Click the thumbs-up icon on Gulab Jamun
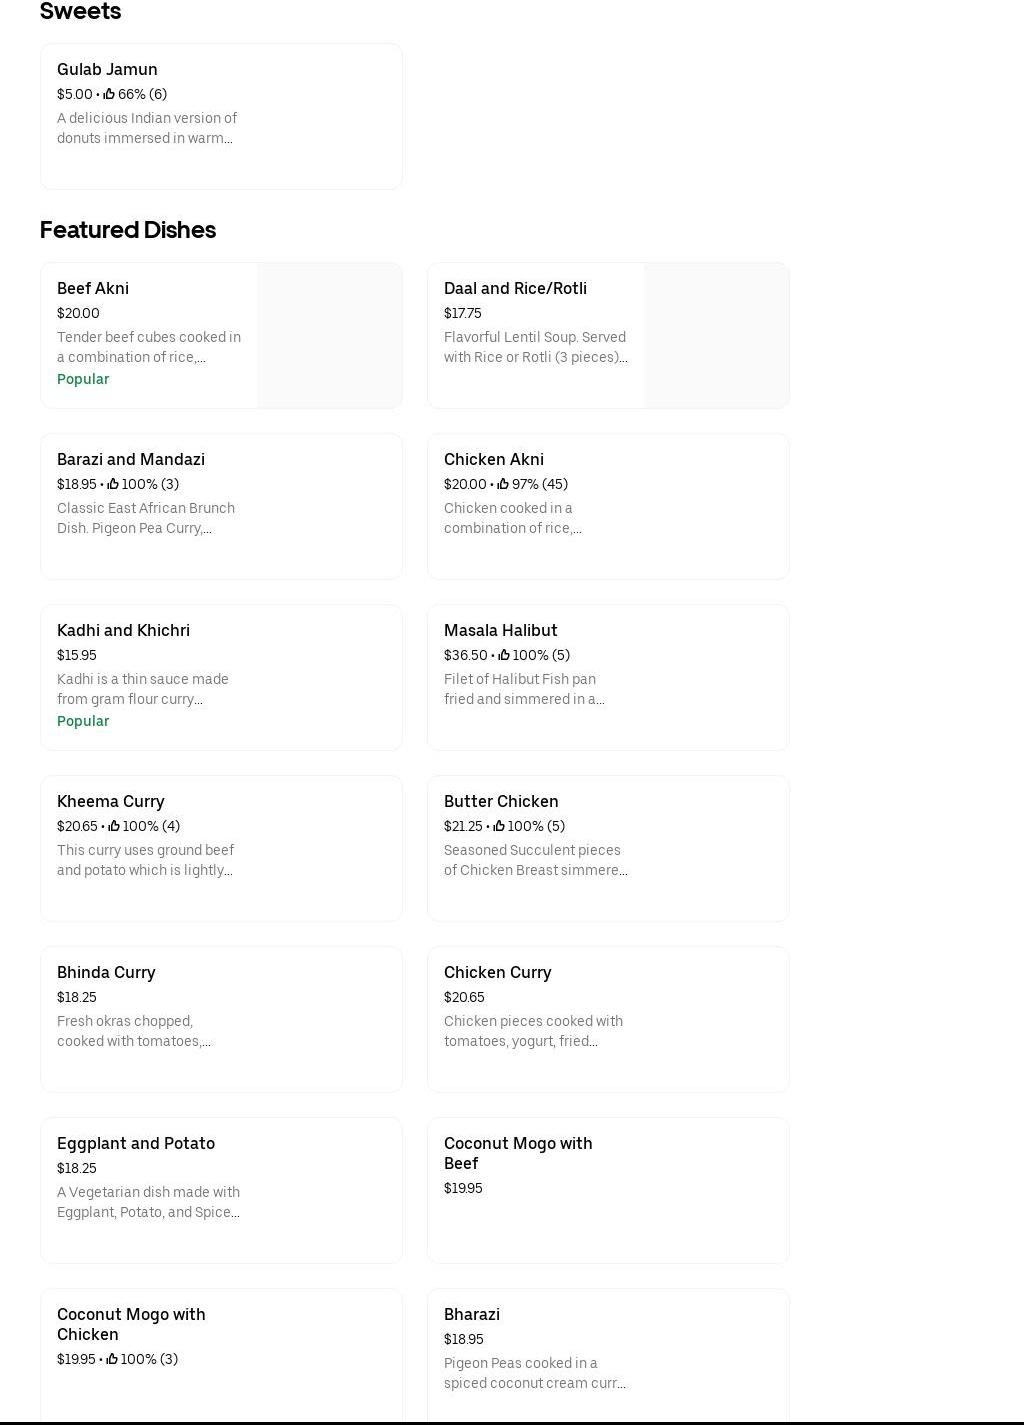This screenshot has height=1425, width=1024. 109,94
